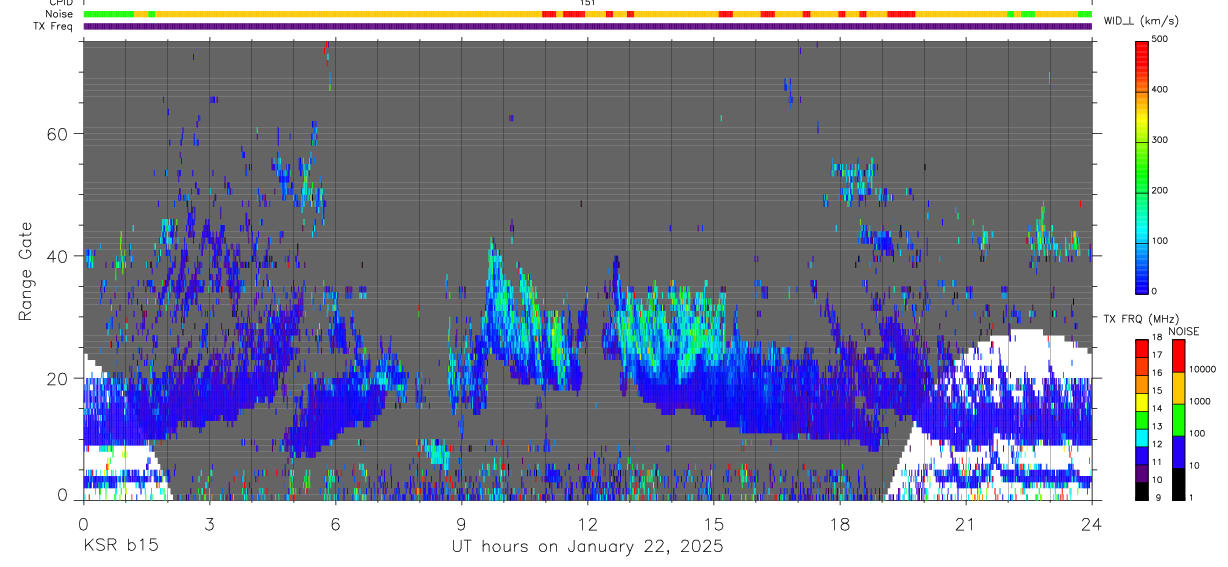This screenshot has height=567, width=1228.
Task: Click 'UT hours on January 22, 2025' title
Action: (x=587, y=548)
